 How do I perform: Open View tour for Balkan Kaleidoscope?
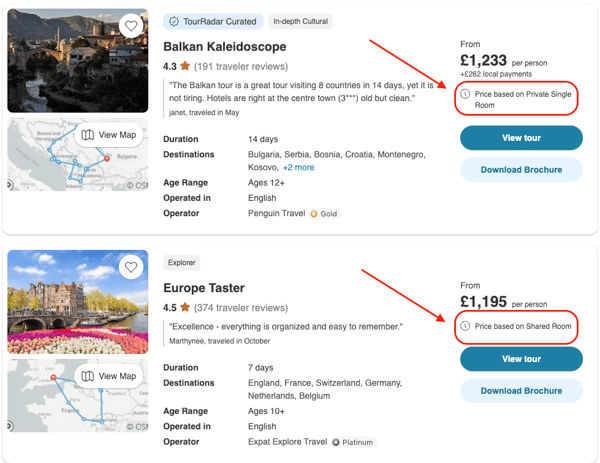[521, 138]
